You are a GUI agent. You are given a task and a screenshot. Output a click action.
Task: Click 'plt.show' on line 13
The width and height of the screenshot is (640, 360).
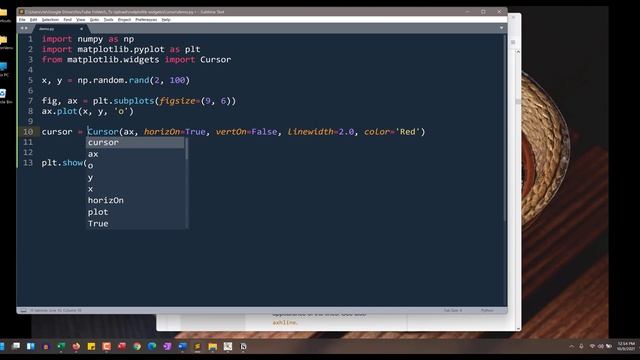[x=62, y=162]
